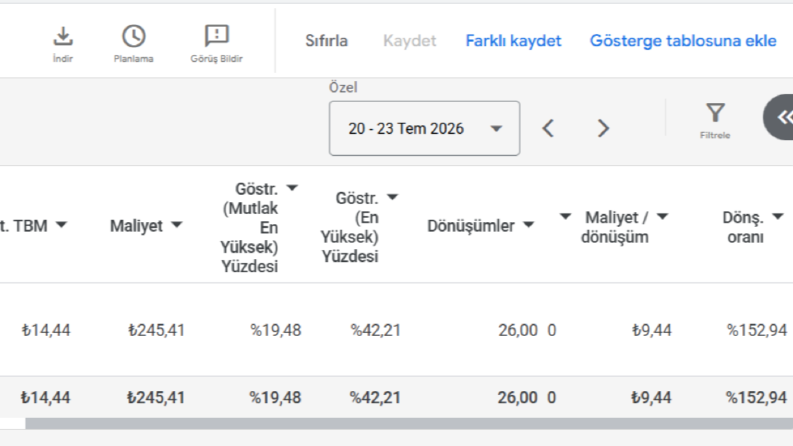The height and width of the screenshot is (446, 793).
Task: Select ₺14,44 cell in first row
Action: coord(46,330)
